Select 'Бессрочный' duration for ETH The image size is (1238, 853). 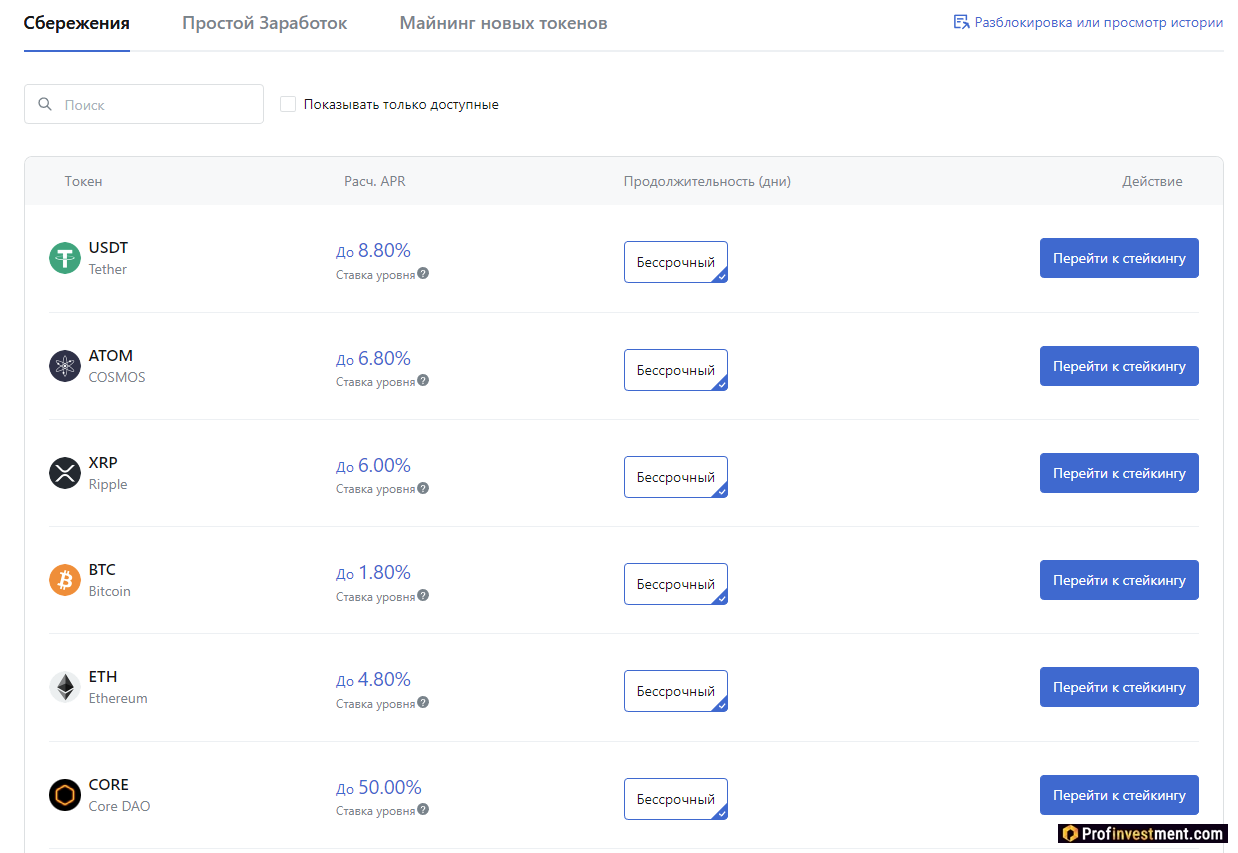(676, 691)
